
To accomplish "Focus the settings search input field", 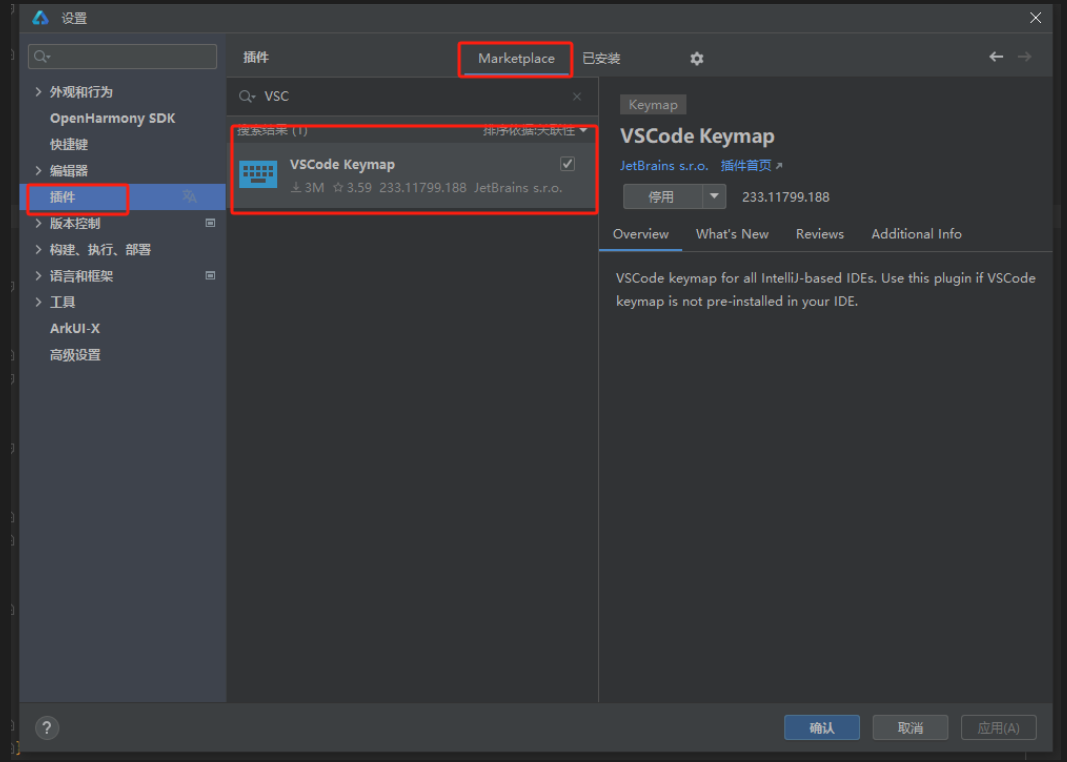I will point(122,56).
